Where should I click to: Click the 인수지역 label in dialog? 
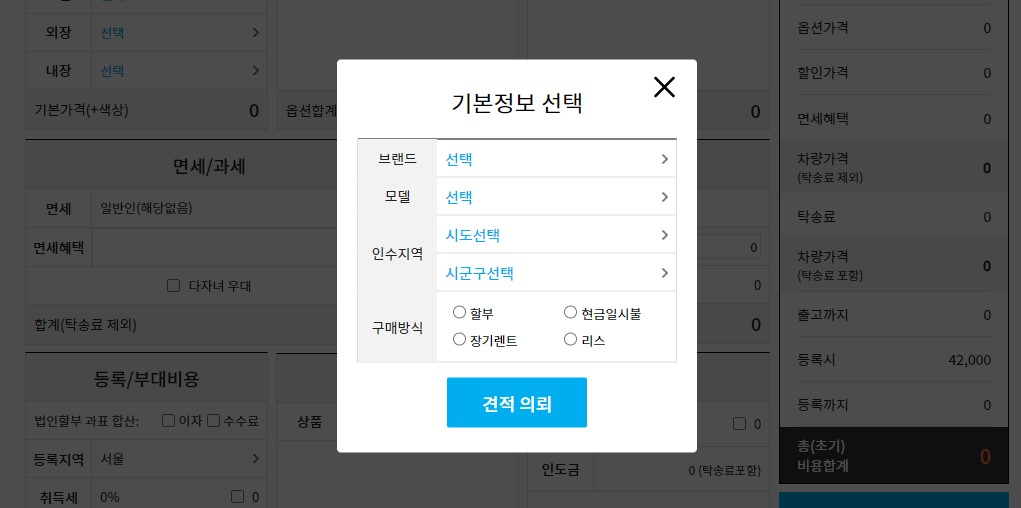tap(397, 254)
